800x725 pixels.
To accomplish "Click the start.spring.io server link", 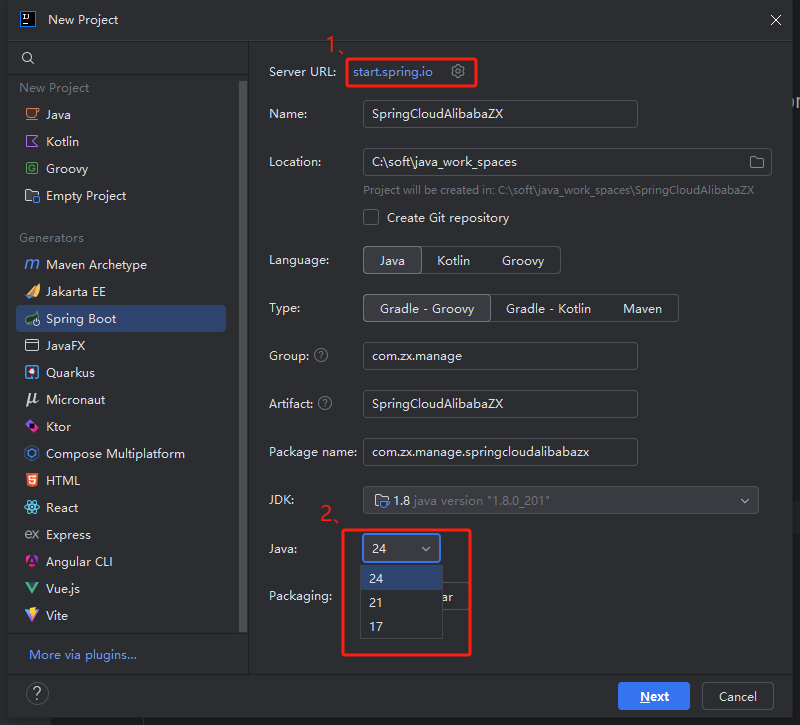I will [x=392, y=72].
